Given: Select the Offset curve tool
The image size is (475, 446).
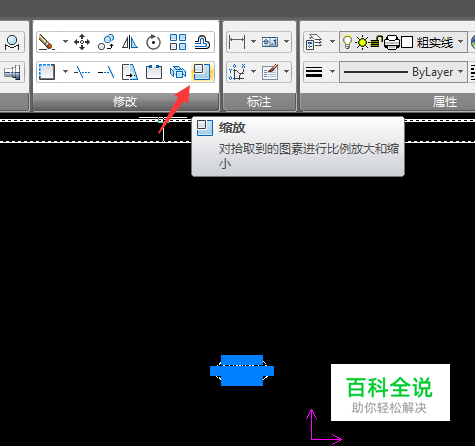Looking at the screenshot, I should tap(202, 42).
